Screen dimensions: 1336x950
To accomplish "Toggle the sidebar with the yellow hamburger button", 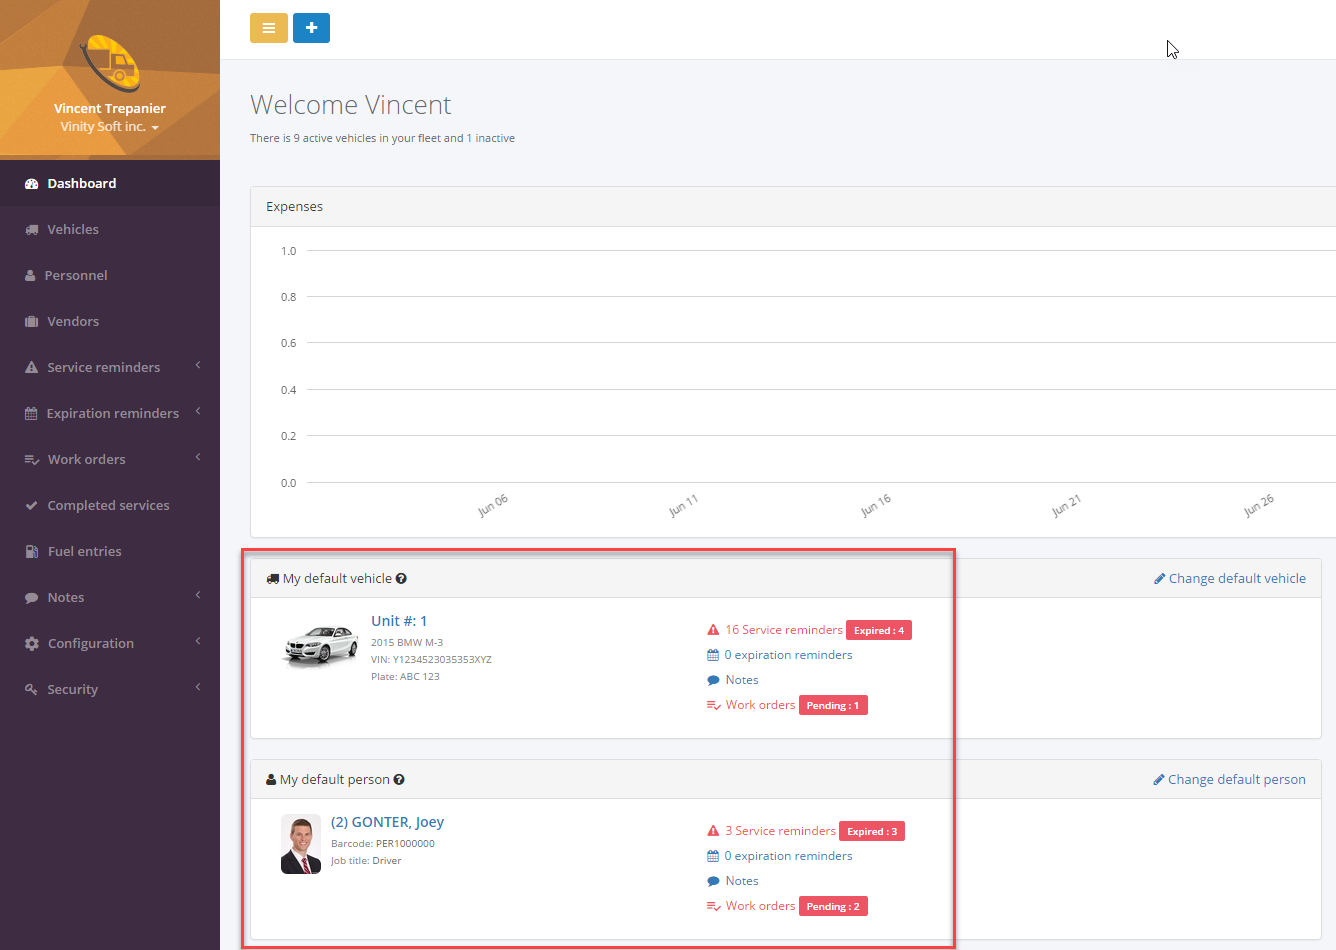I will click(x=269, y=28).
